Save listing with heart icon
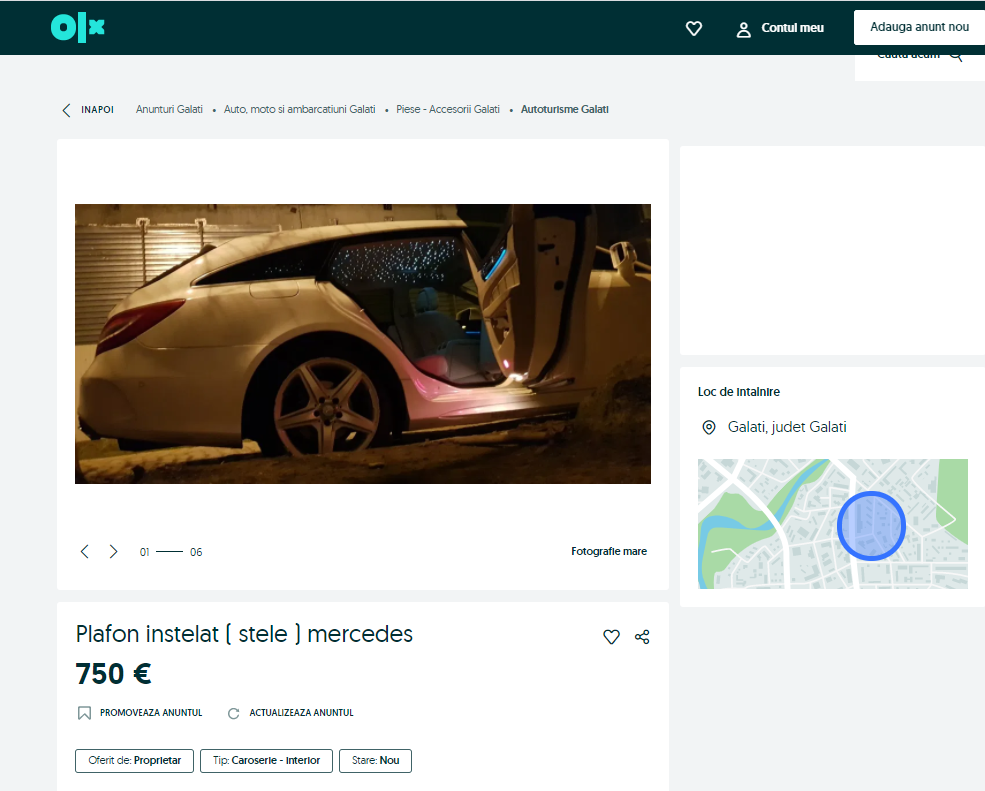This screenshot has width=985, height=791. [x=611, y=637]
